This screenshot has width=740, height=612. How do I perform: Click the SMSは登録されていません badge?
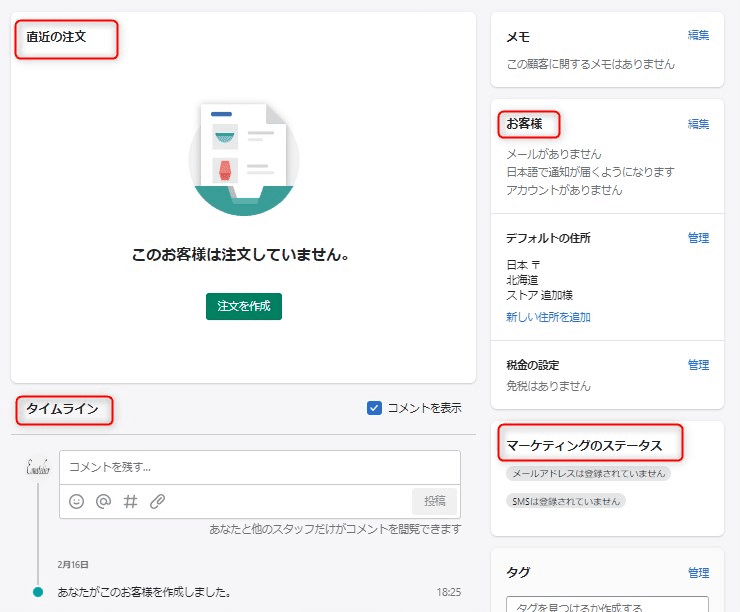(x=566, y=501)
